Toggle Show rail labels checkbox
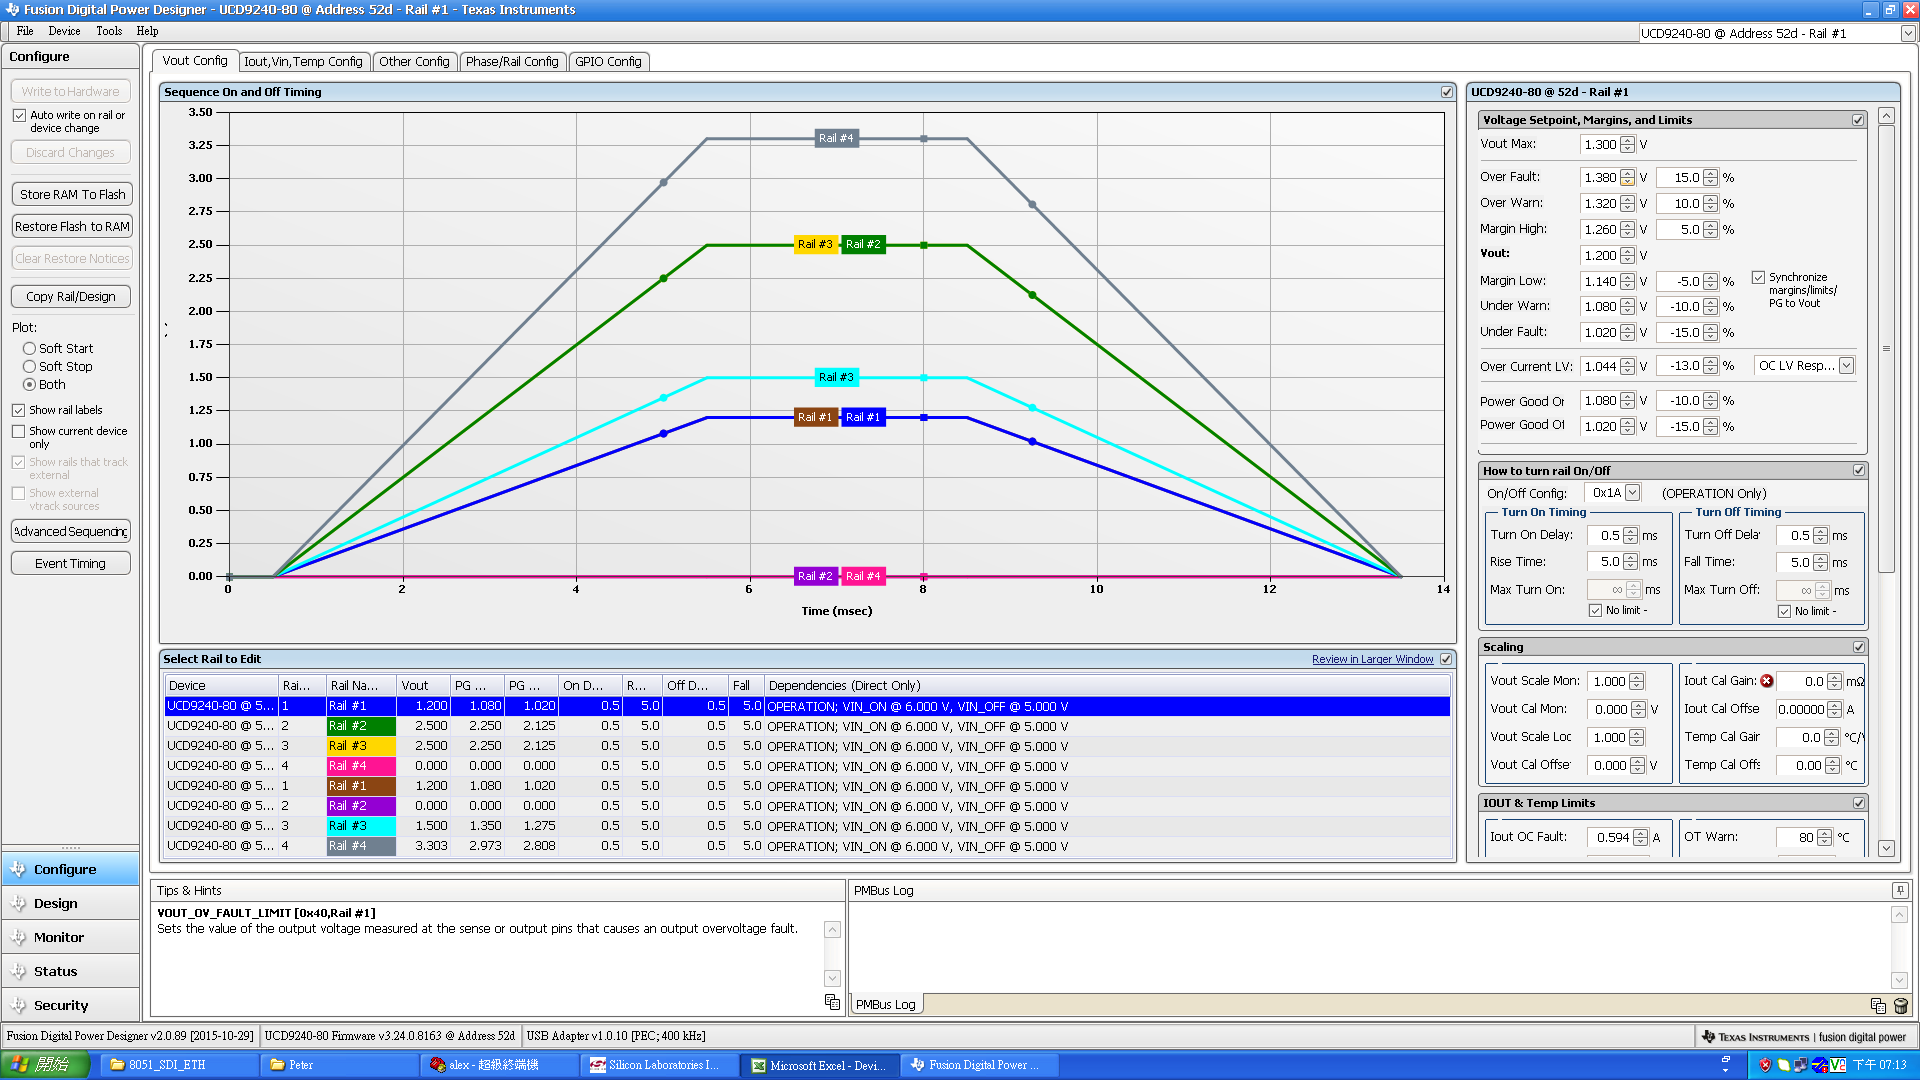 (19, 410)
